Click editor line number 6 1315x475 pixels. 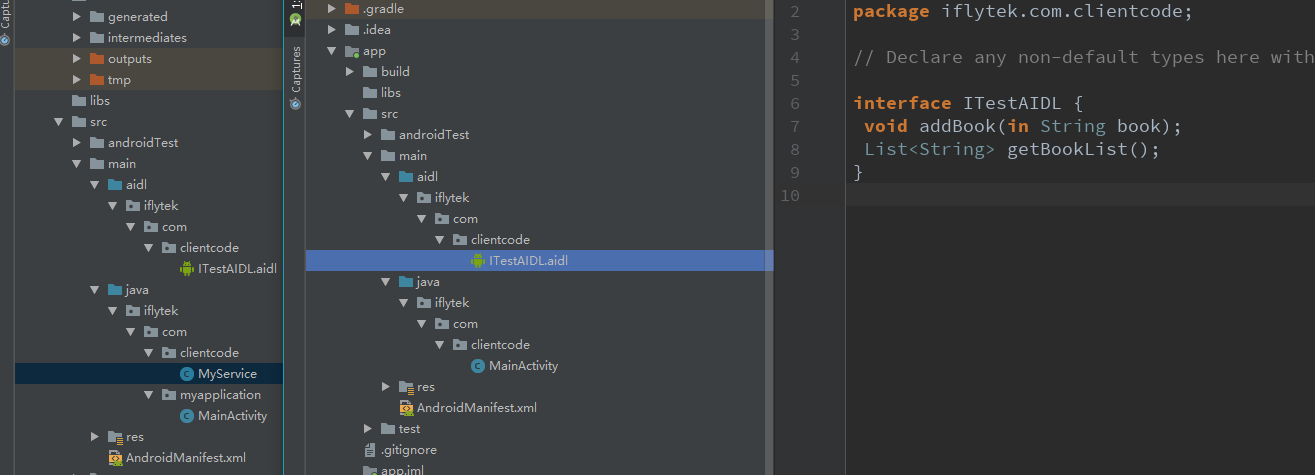[794, 104]
